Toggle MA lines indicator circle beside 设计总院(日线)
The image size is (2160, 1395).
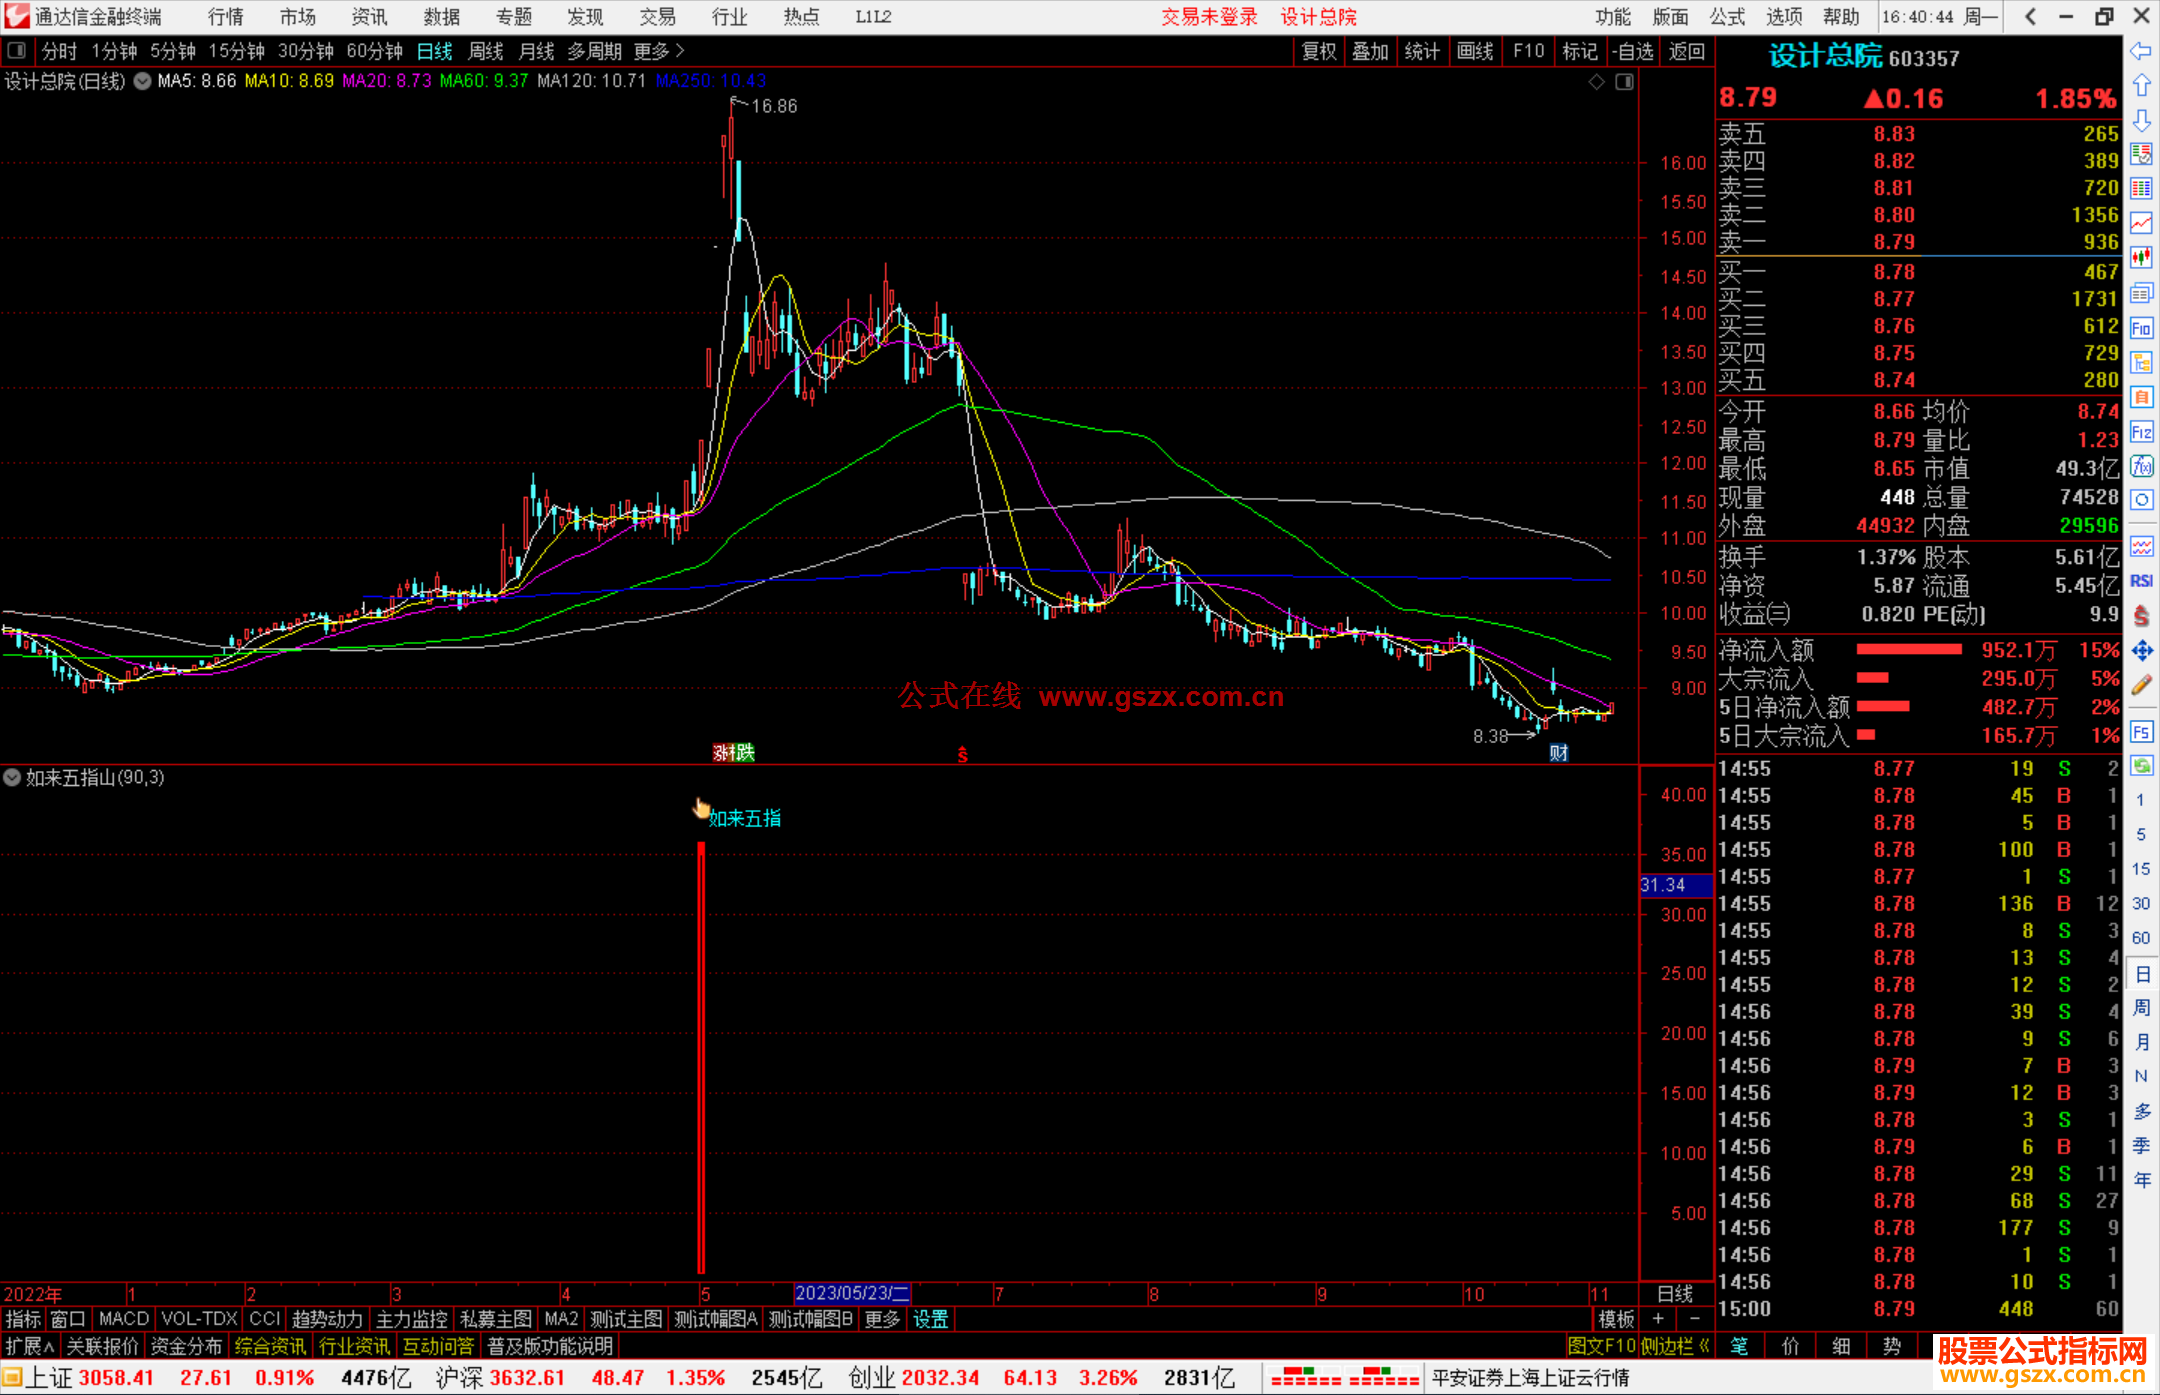[143, 81]
